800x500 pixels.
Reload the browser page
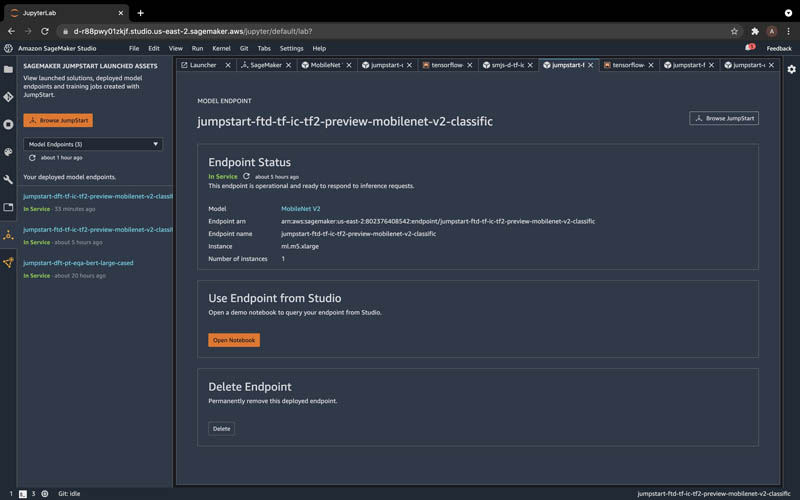click(45, 31)
